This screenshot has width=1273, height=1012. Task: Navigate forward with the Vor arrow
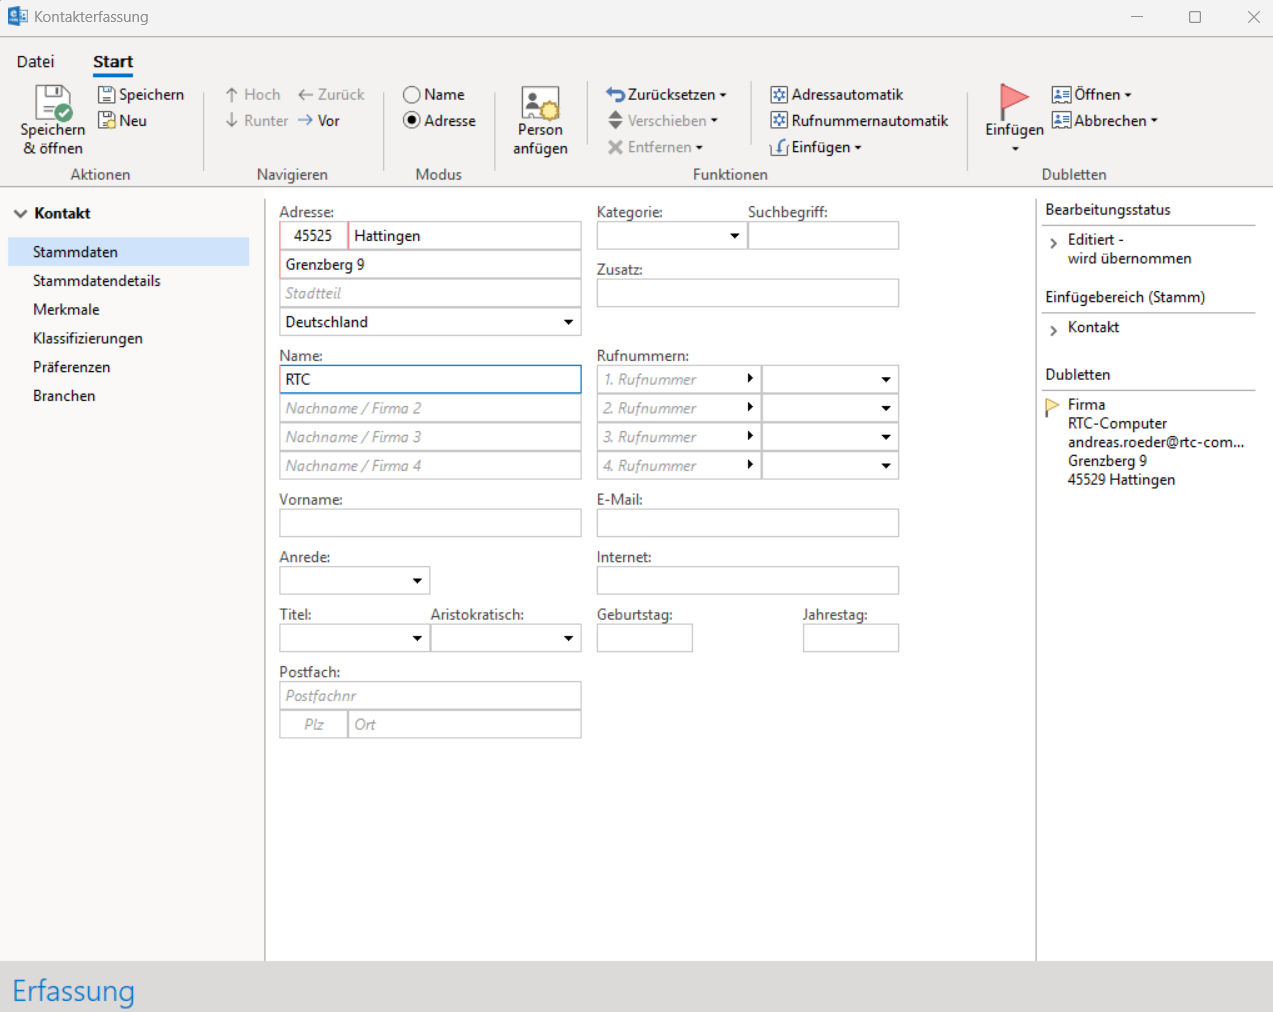click(318, 121)
